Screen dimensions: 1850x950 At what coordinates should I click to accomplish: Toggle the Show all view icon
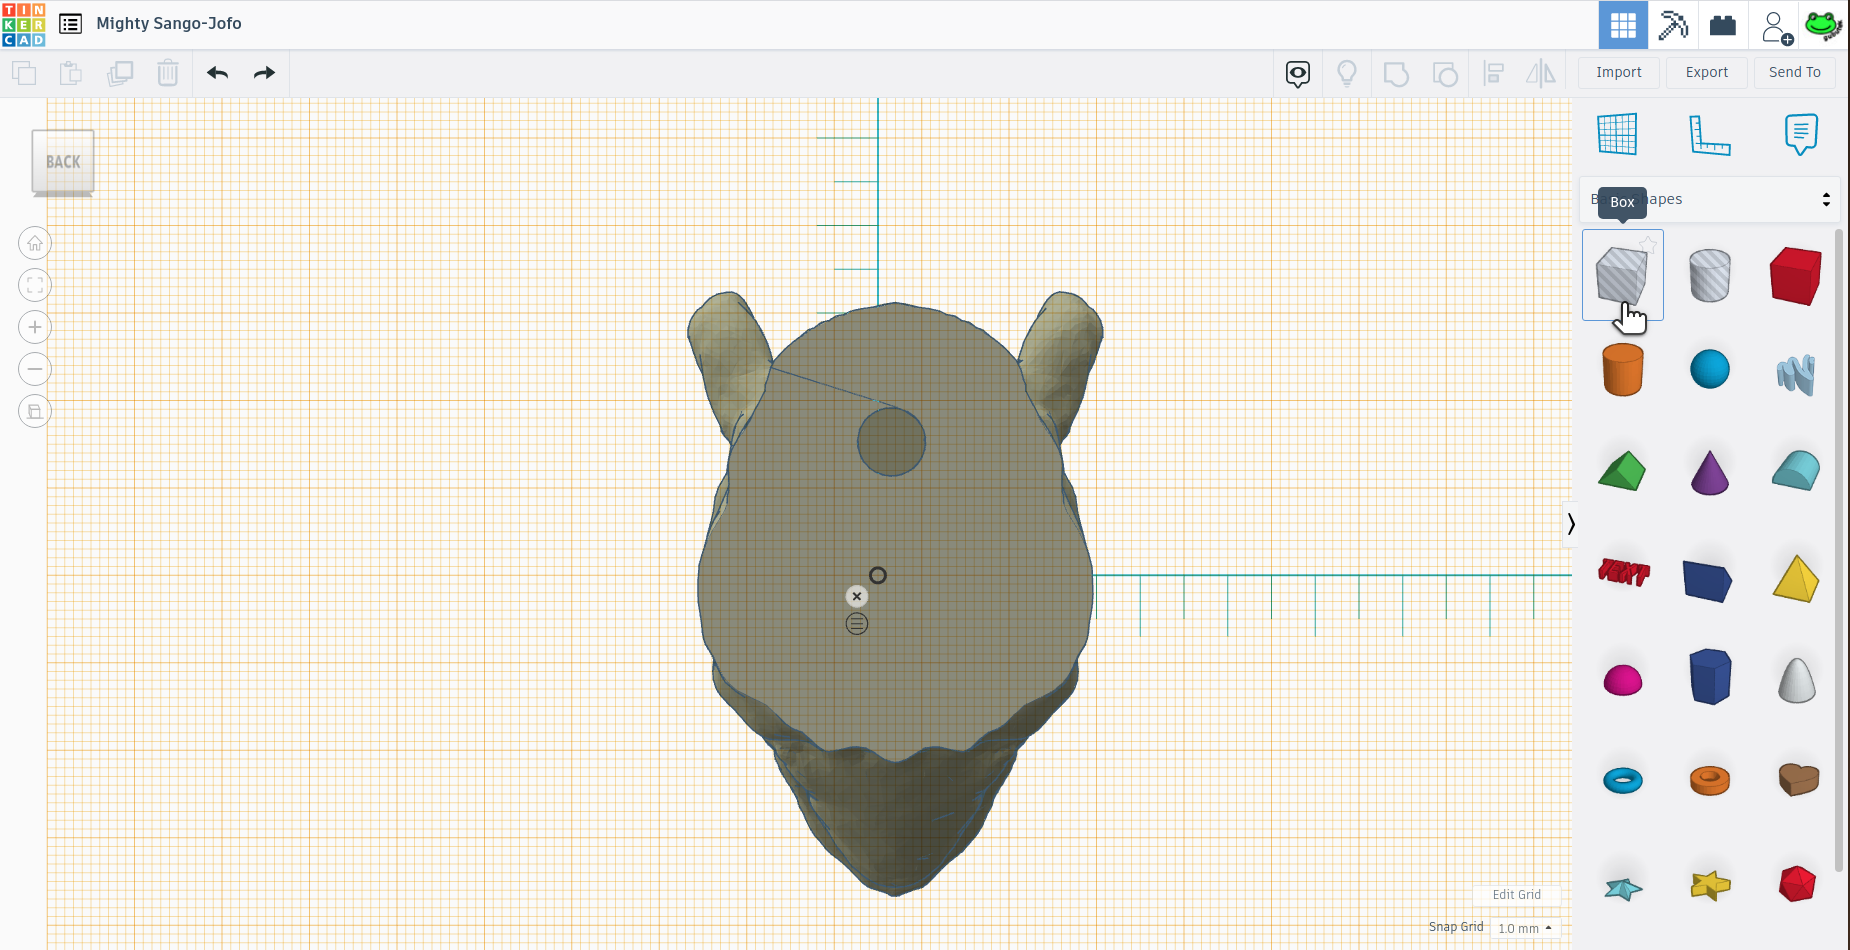[x=1298, y=73]
